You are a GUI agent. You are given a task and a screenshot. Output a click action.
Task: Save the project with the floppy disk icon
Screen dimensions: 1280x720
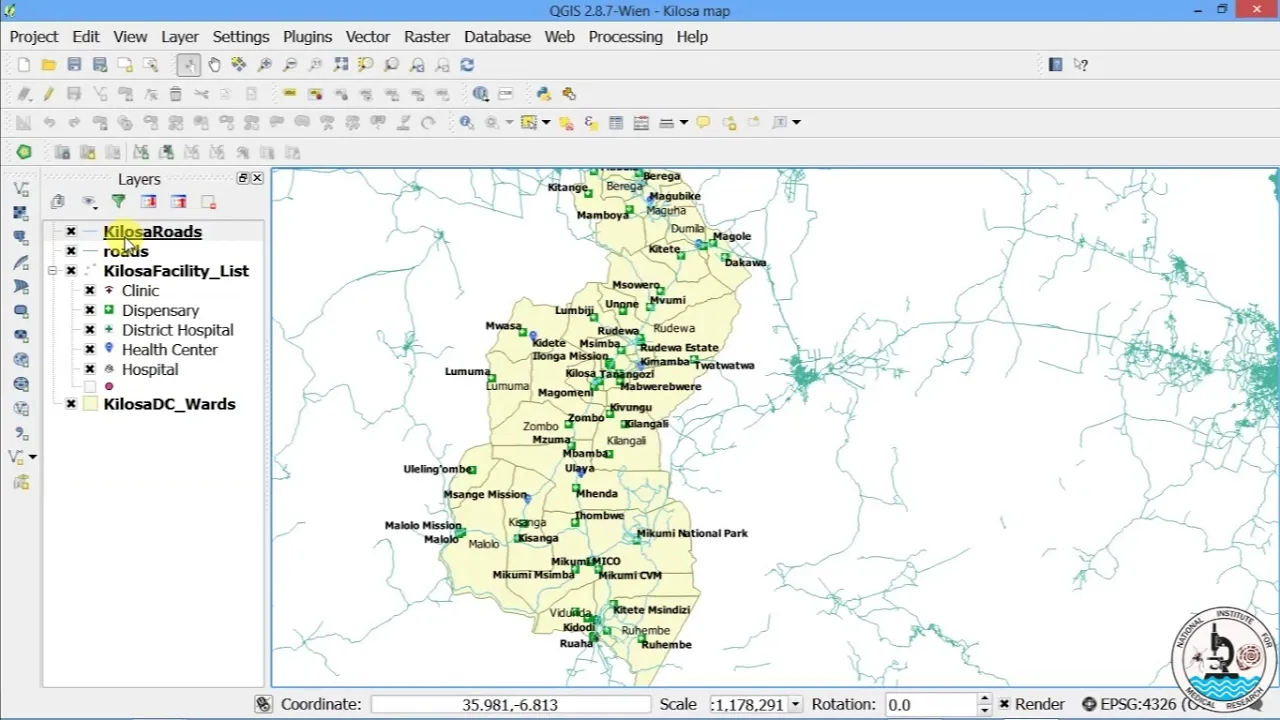tap(74, 65)
